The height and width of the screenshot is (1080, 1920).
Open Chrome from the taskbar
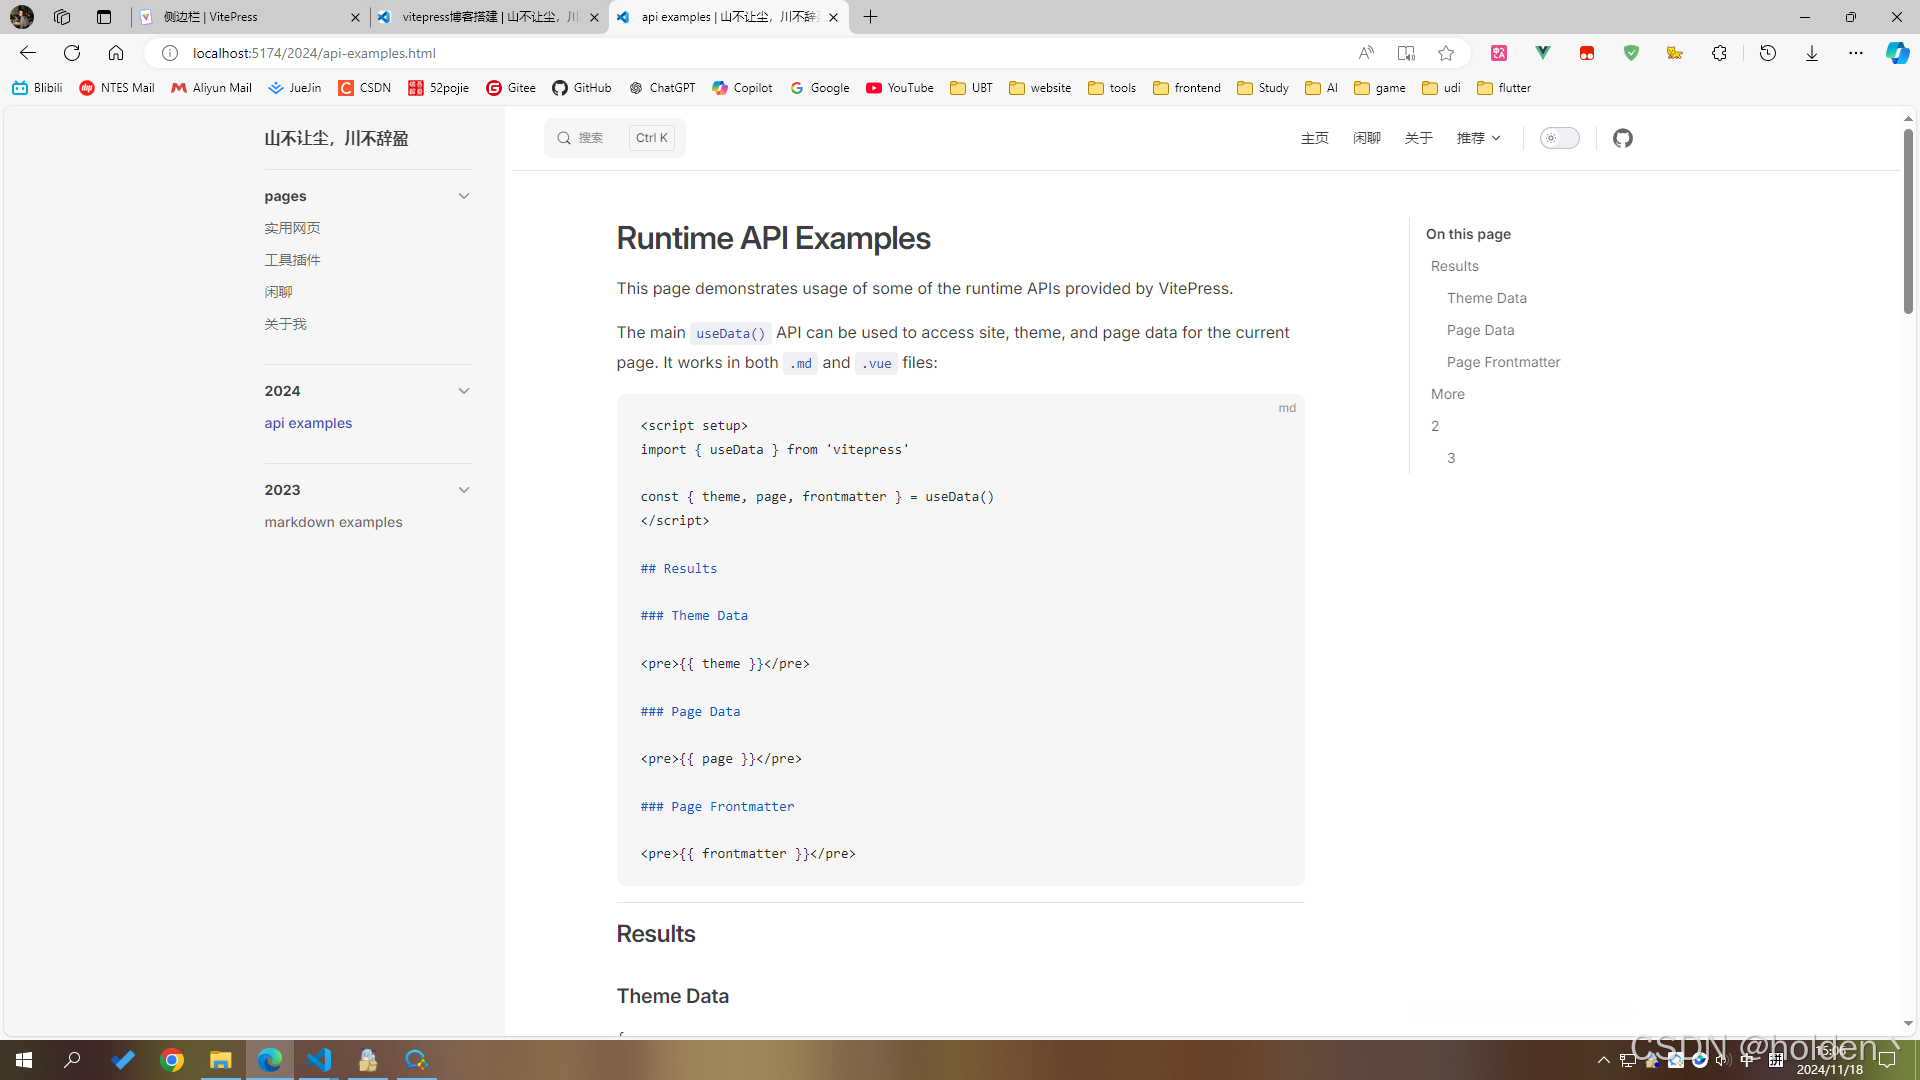coord(172,1060)
